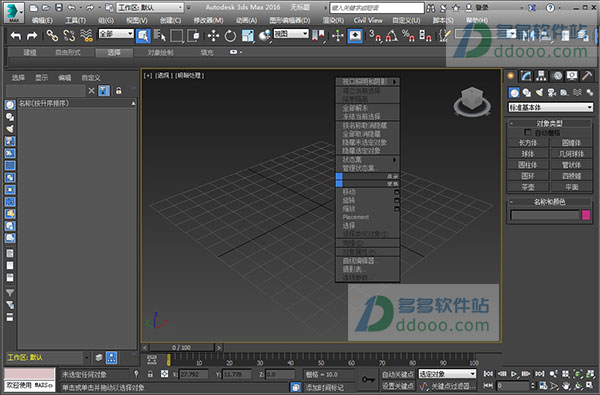Viewport: 600px width, 395px height.
Task: Click the 球体 sphere button
Action: 528,154
